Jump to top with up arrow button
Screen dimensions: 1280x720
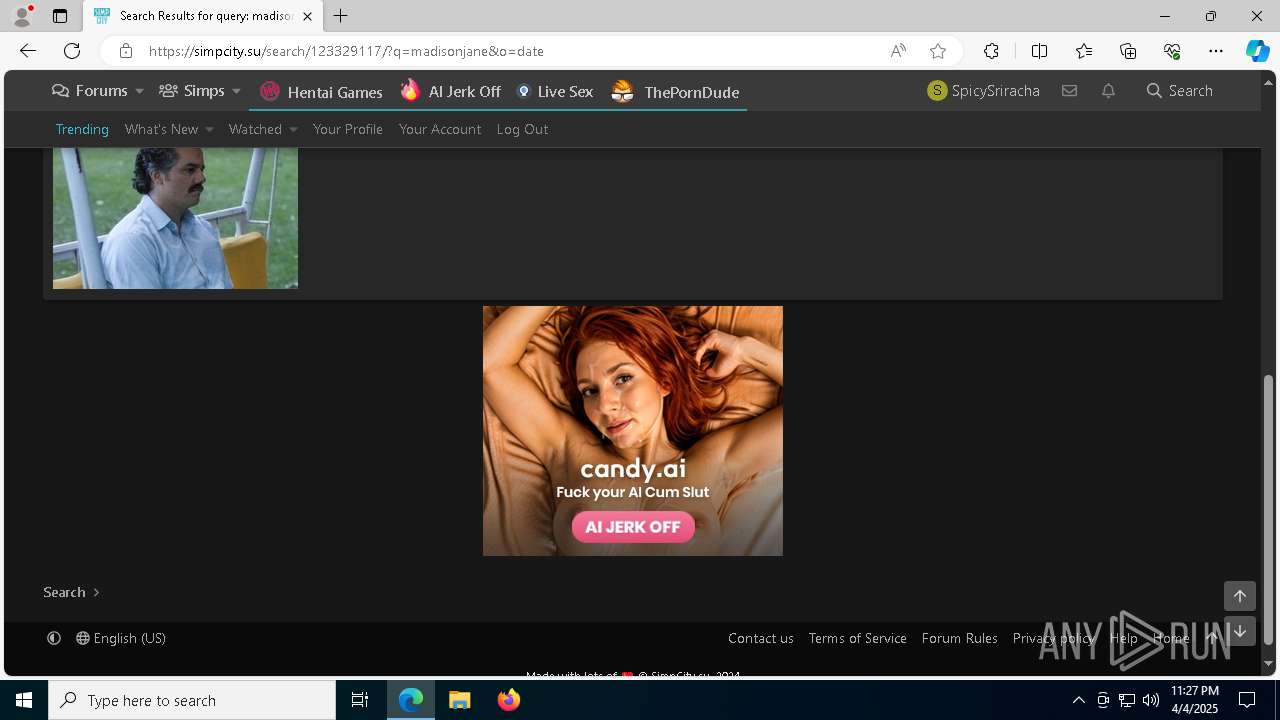pos(1239,596)
